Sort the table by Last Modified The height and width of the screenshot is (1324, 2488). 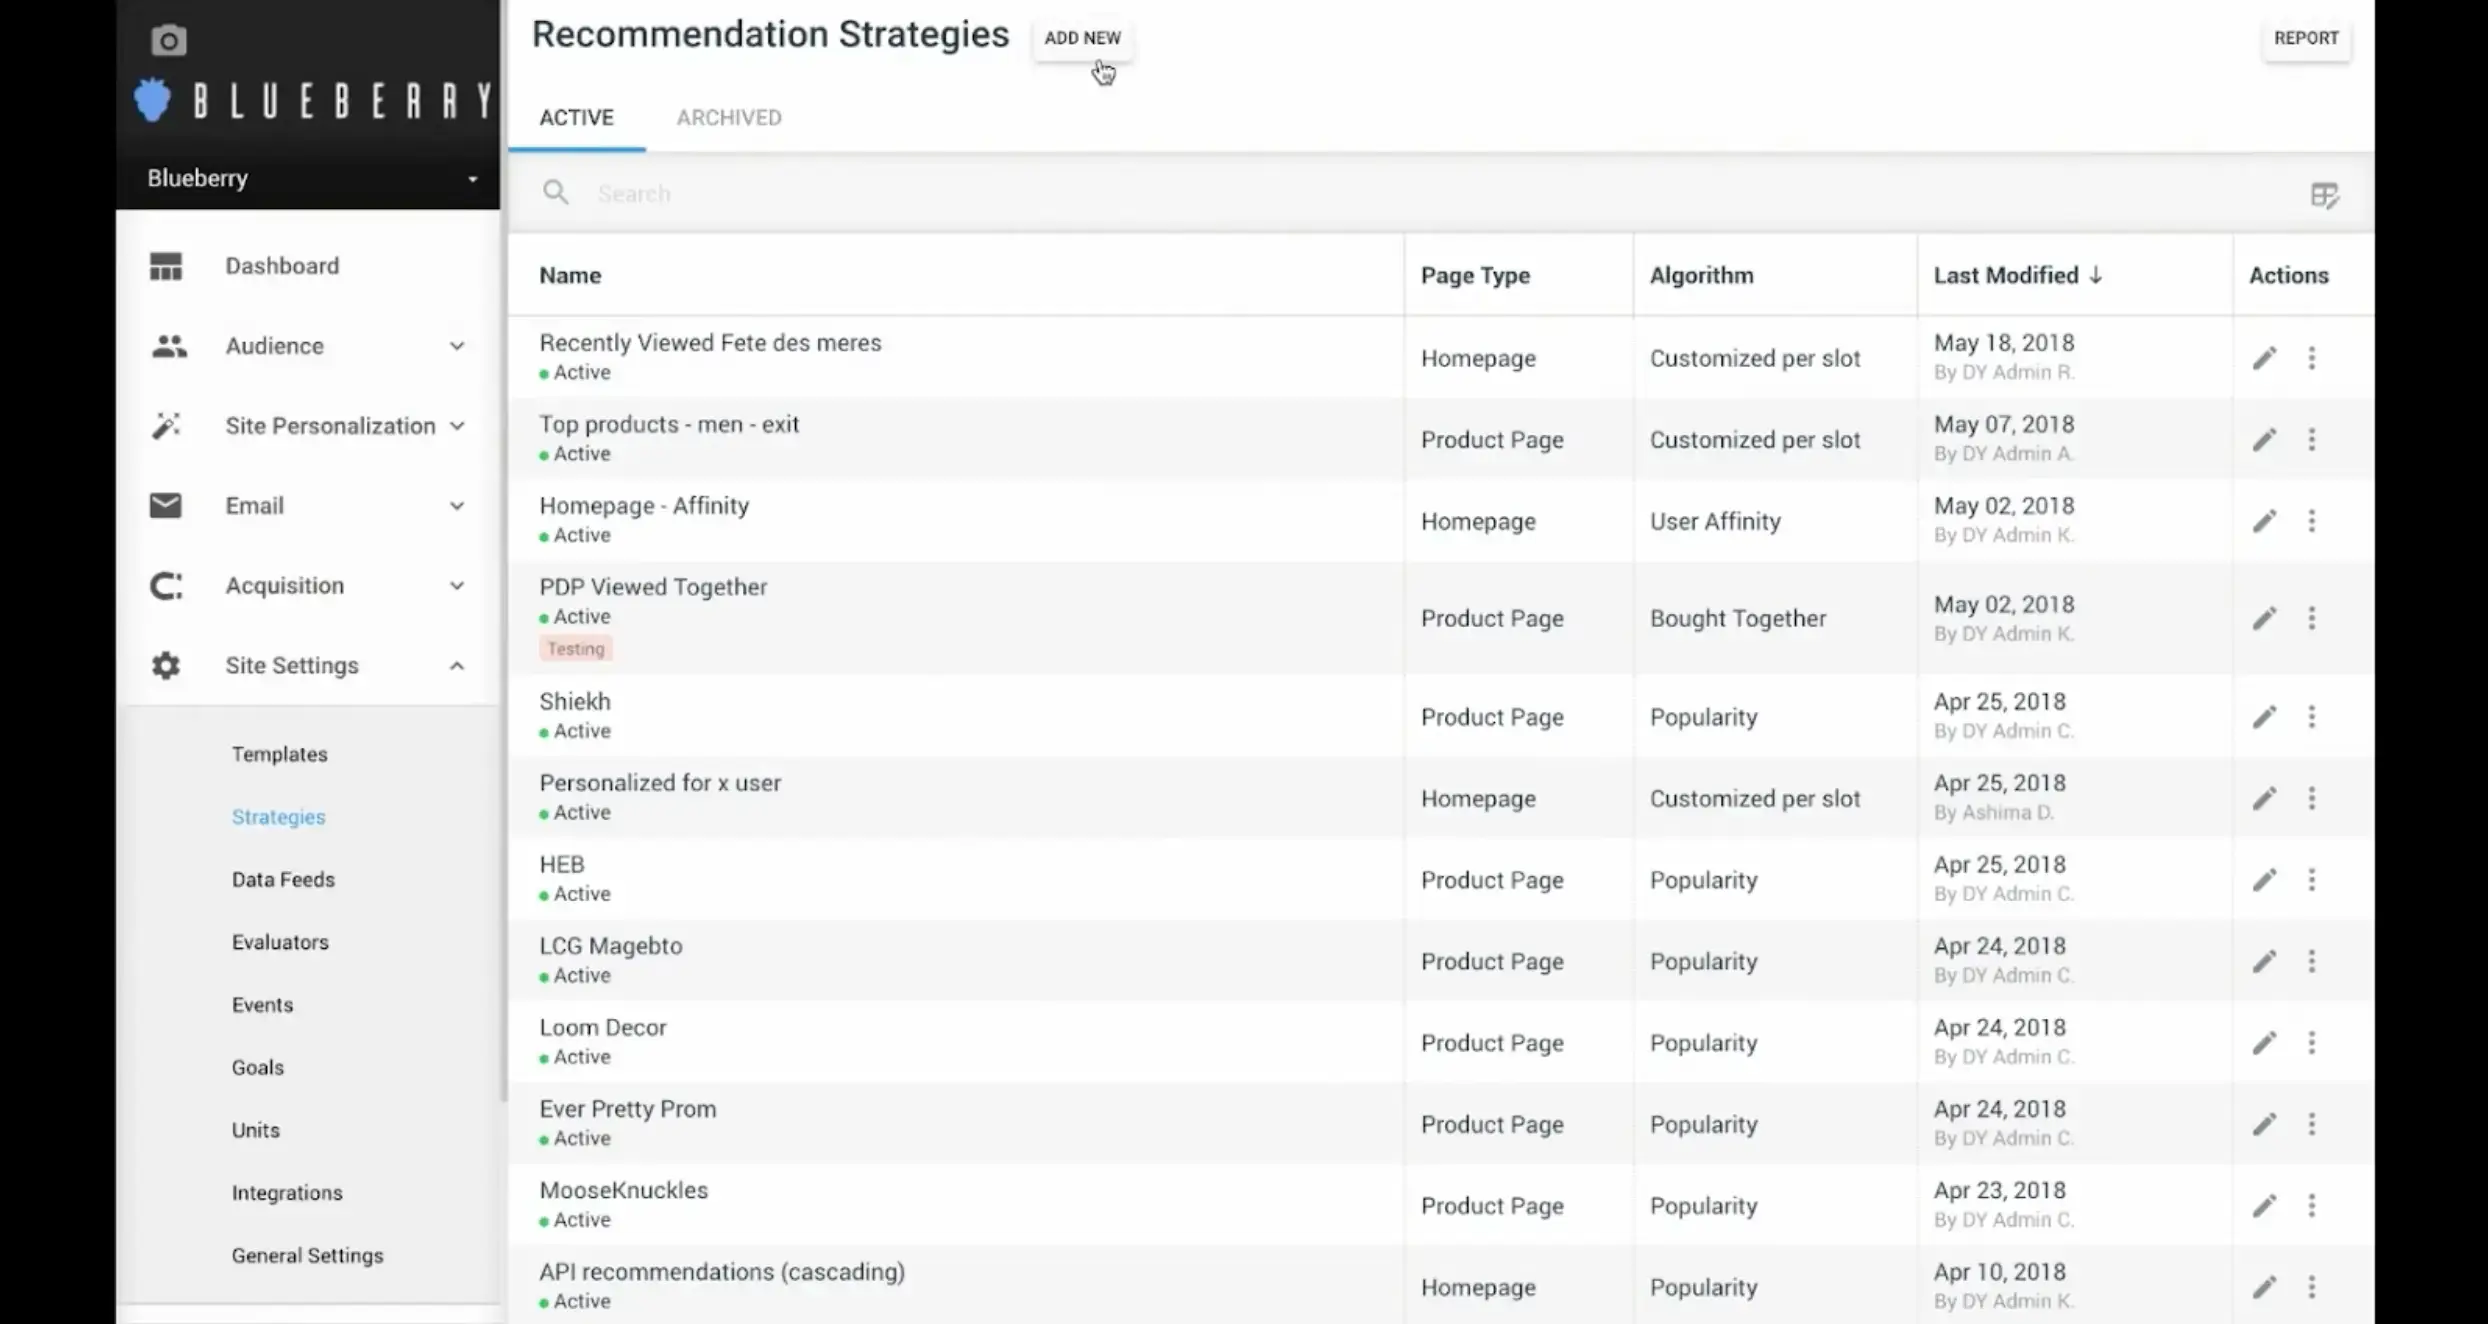[2017, 275]
